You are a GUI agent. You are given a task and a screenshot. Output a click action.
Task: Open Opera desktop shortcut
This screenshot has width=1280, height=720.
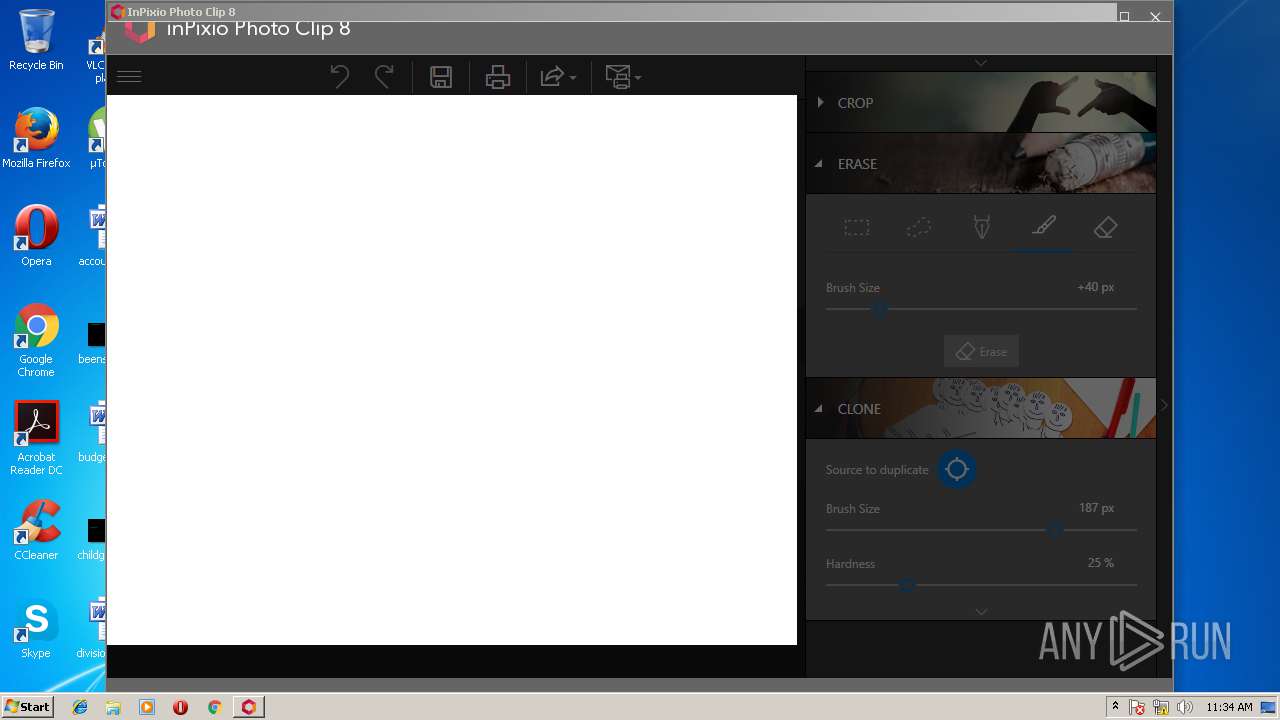(x=36, y=236)
